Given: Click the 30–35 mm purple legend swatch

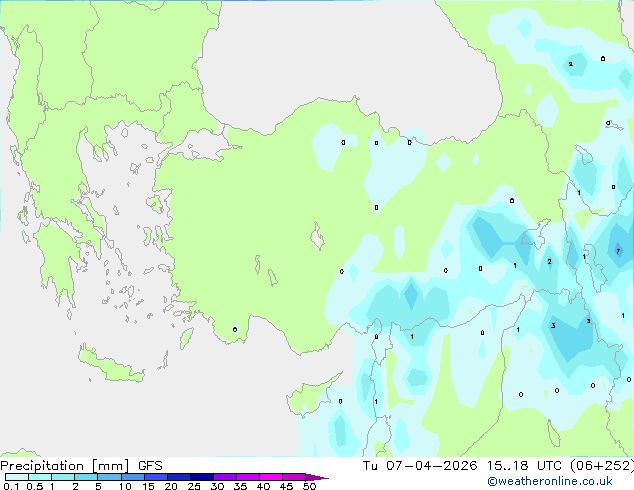Looking at the screenshot, I should (224, 477).
